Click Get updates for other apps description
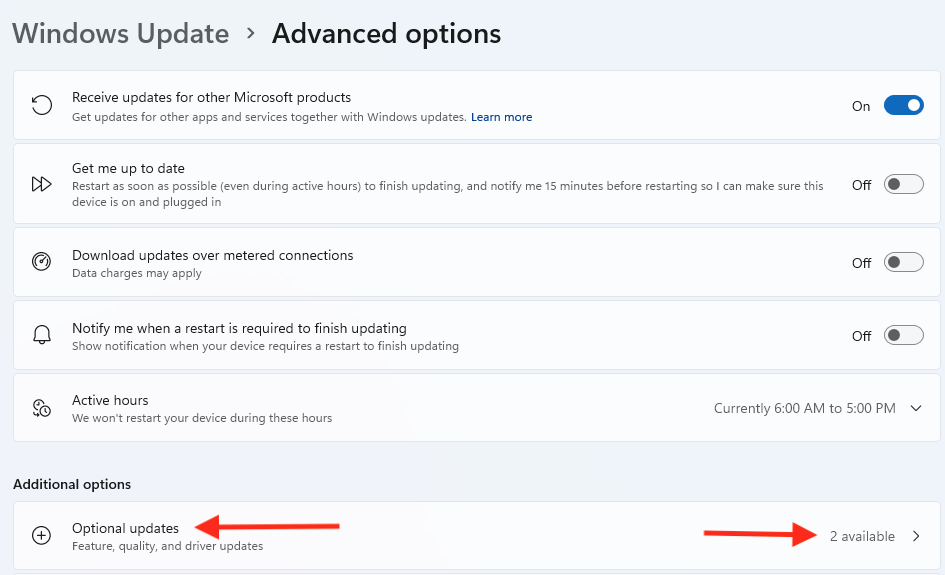The width and height of the screenshot is (945, 575). click(x=269, y=117)
